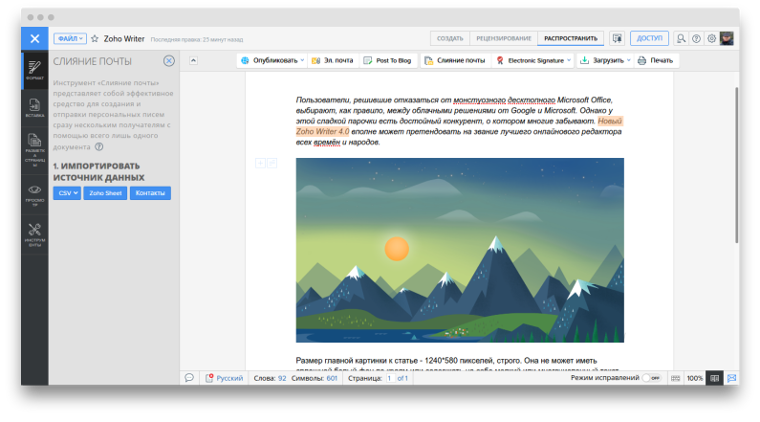Switch to the РЕЦЕНЗИРОВАНИЕ tab
Image resolution: width=760 pixels, height=422 pixels.
504,38
